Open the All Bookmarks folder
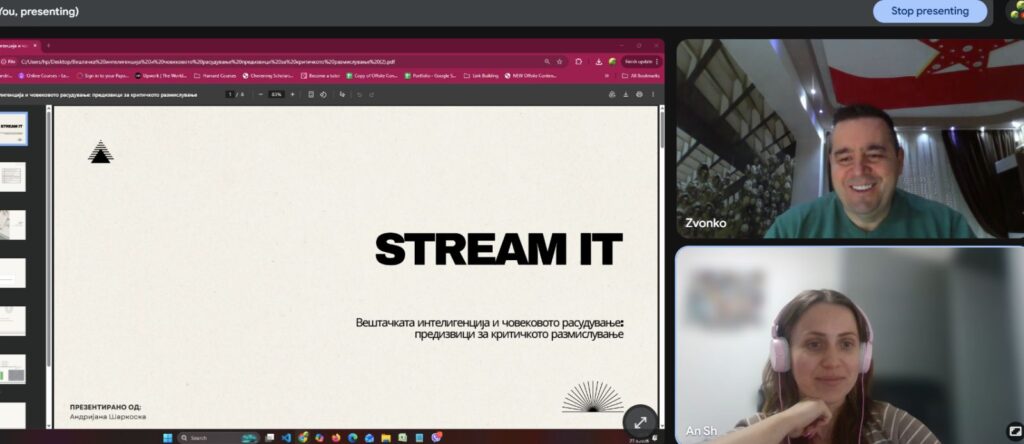This screenshot has height=444, width=1024. [x=638, y=75]
